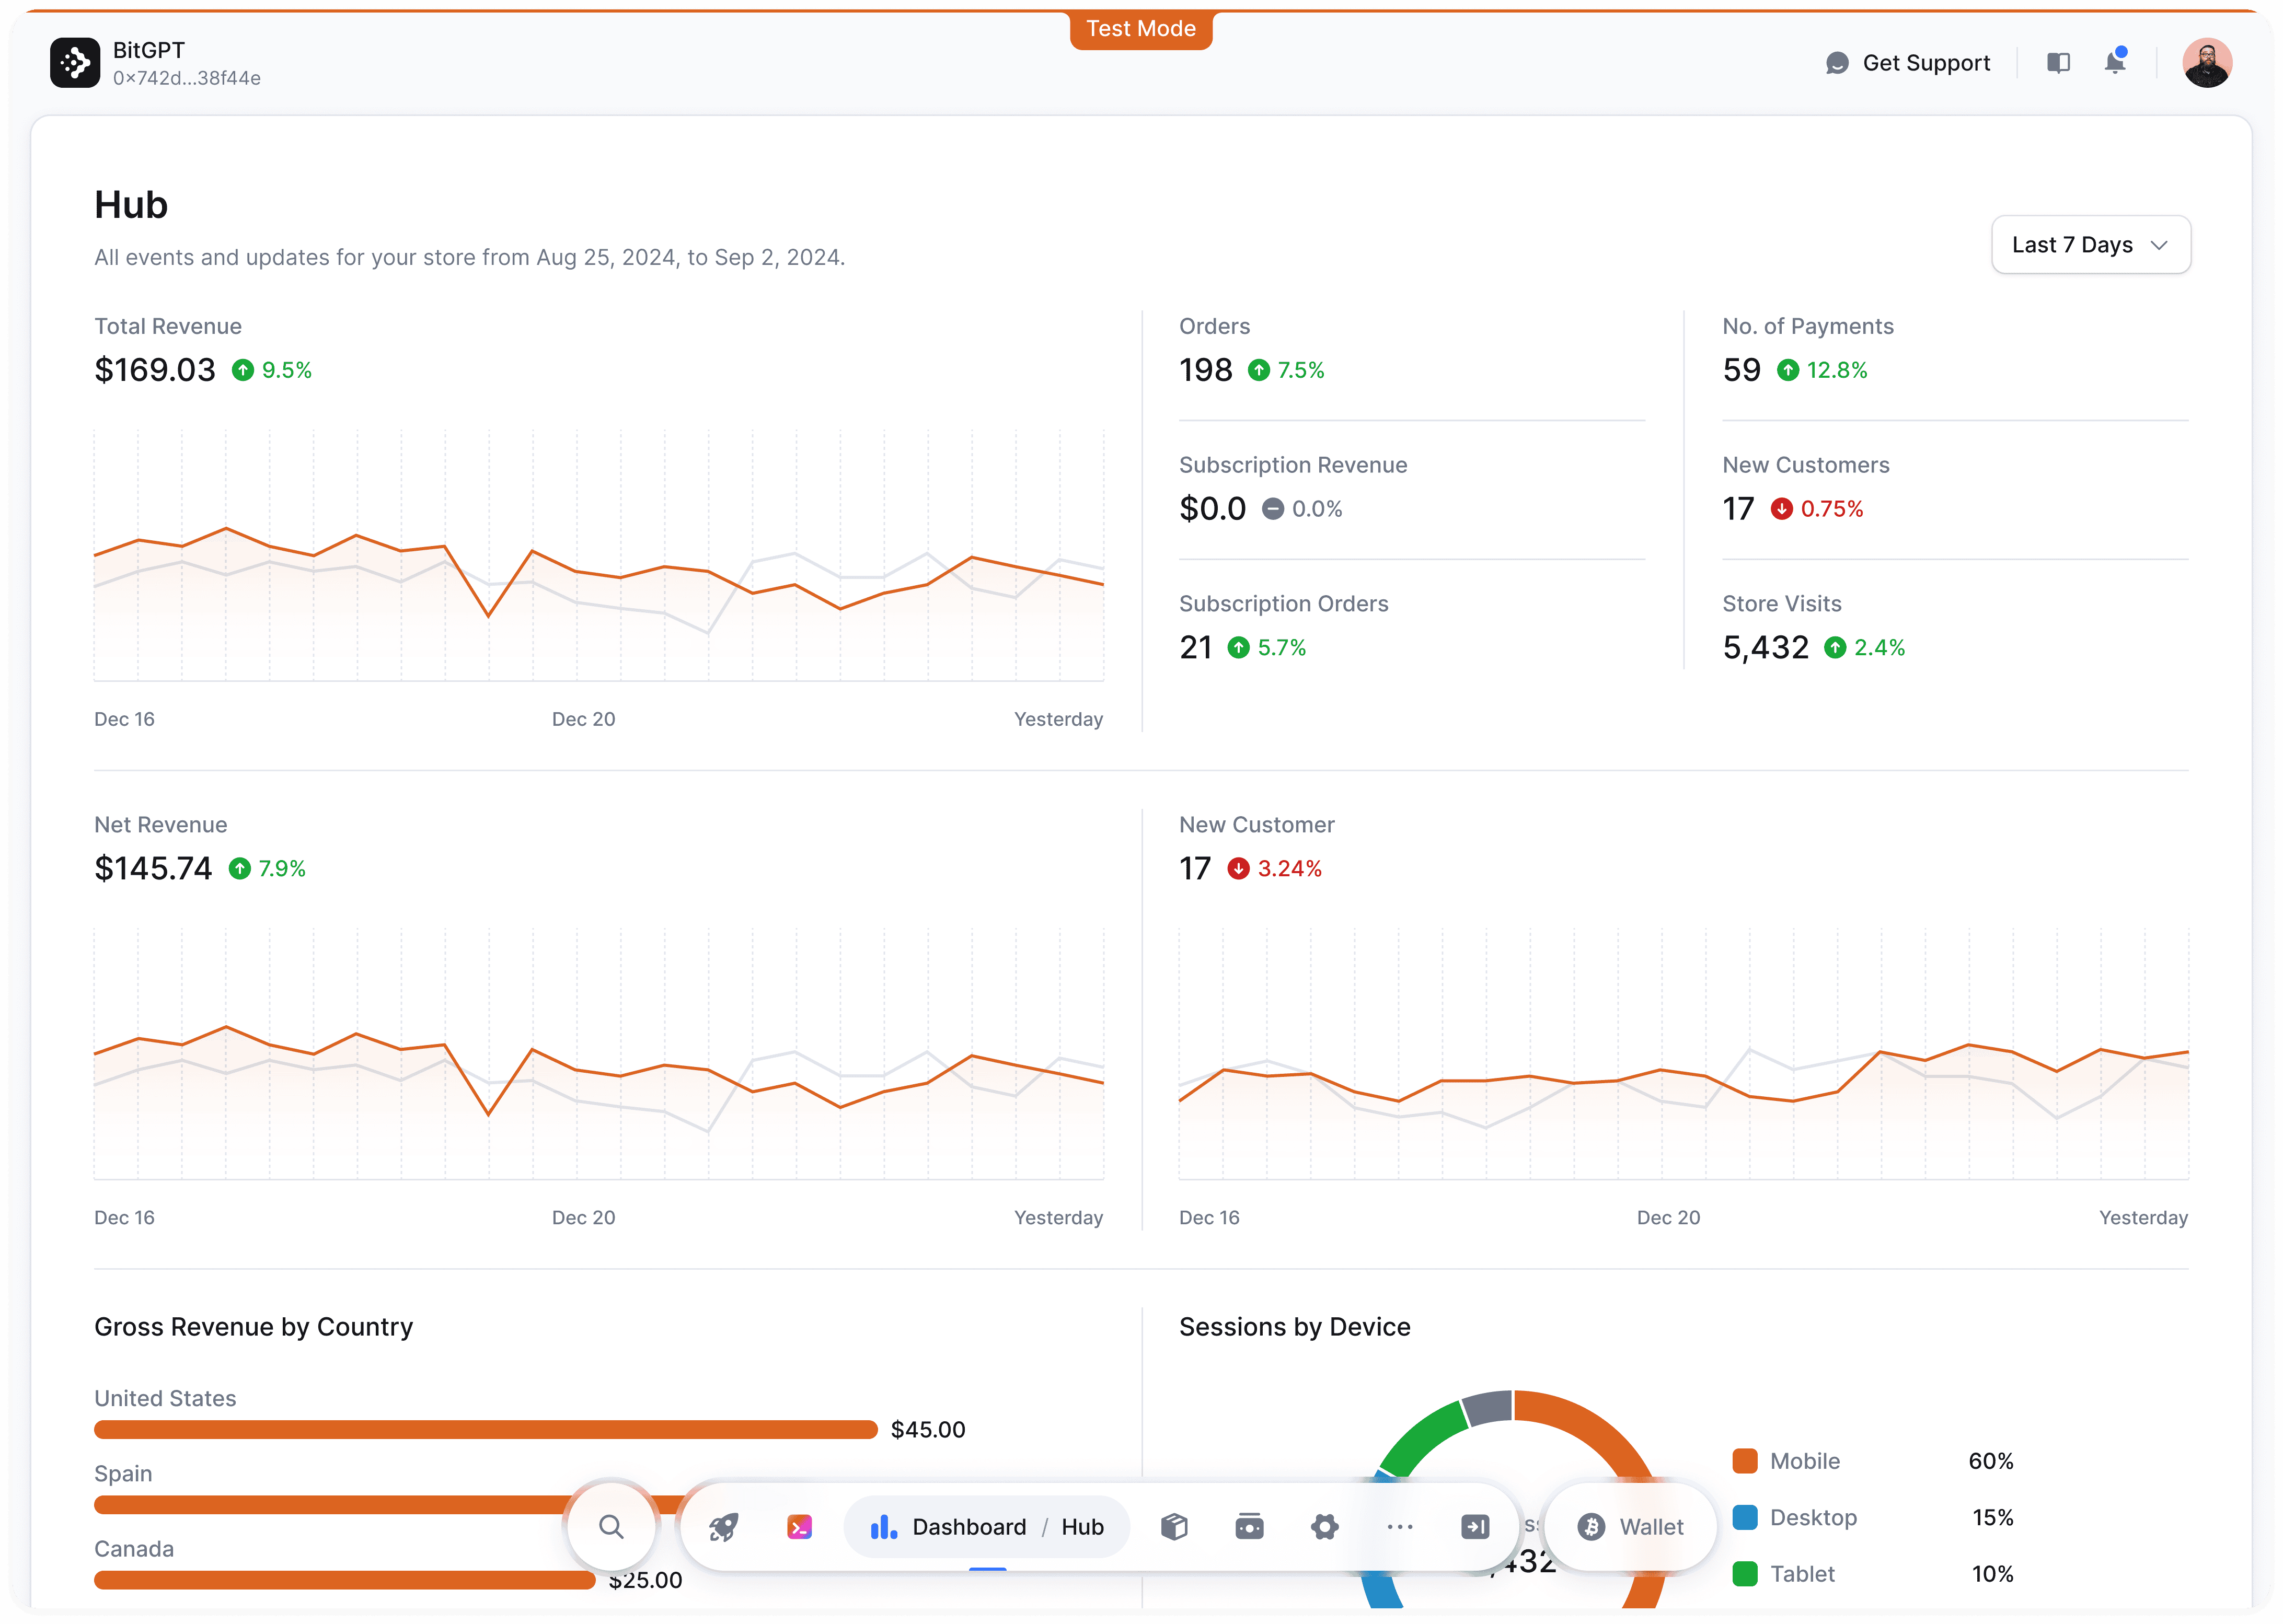The height and width of the screenshot is (1624, 2283).
Task: Select the package/products icon in the dock
Action: coord(1175,1527)
